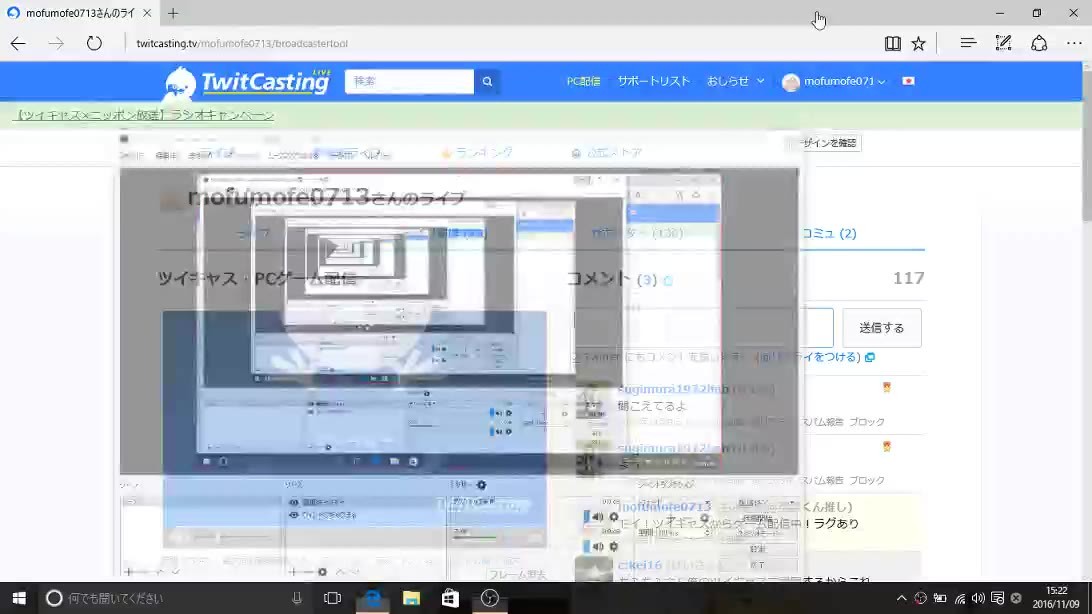
Task: Click the gear beside the upper mixer speaker
Action: 614,517
